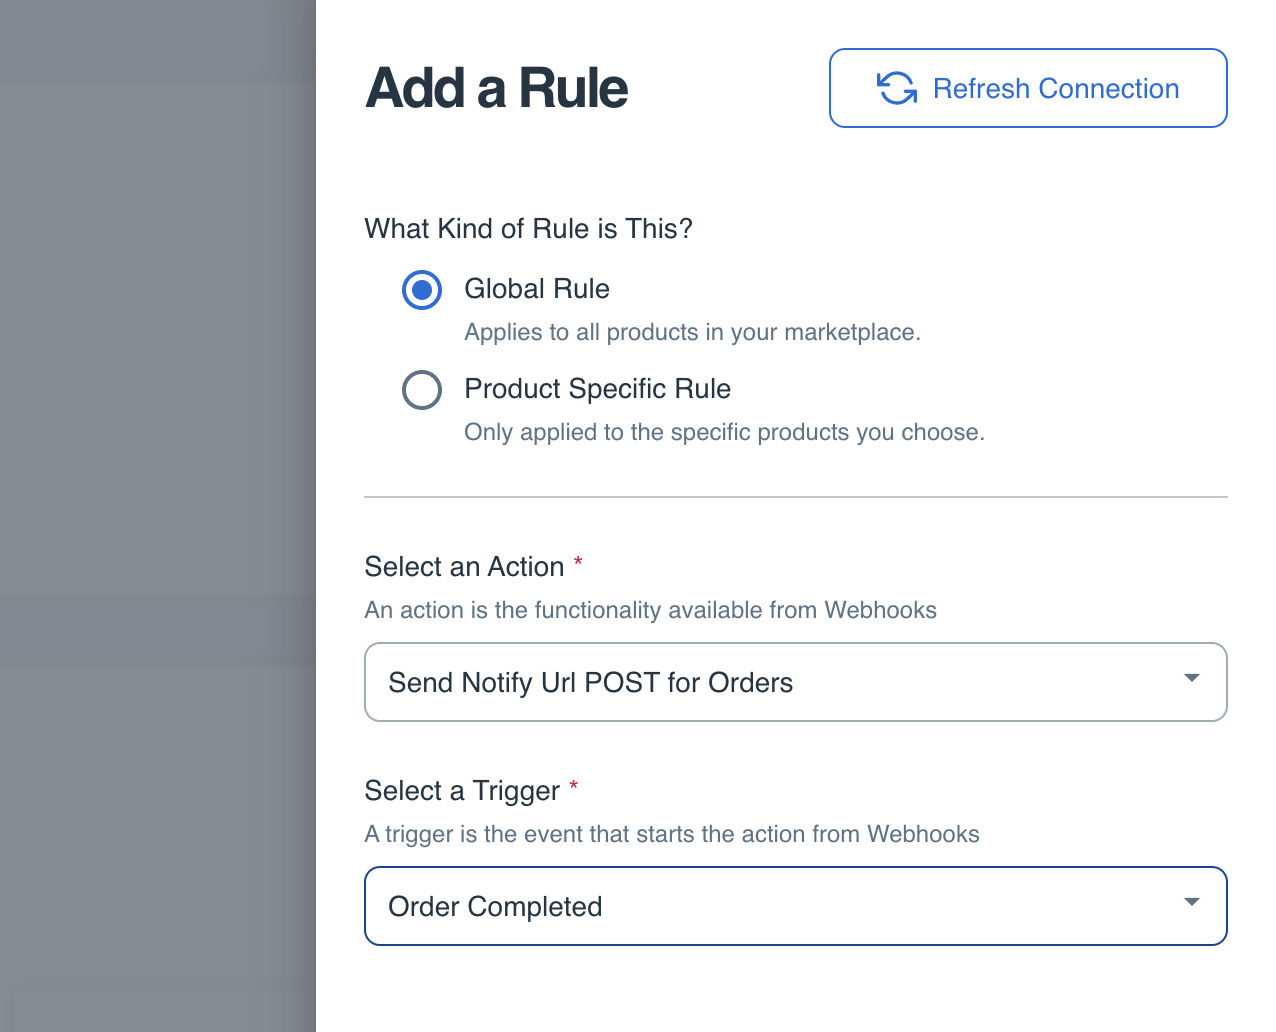
Task: Select the Global Rule radio button
Action: point(422,290)
